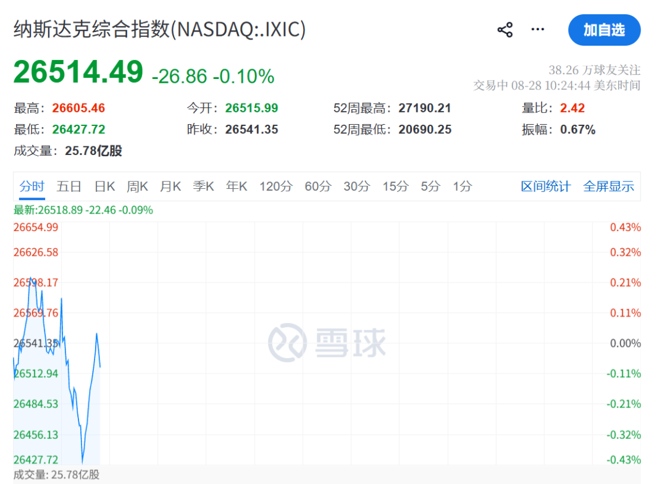667x484 pixels.
Task: Click the 今开 value 26515.99
Action: [251, 108]
